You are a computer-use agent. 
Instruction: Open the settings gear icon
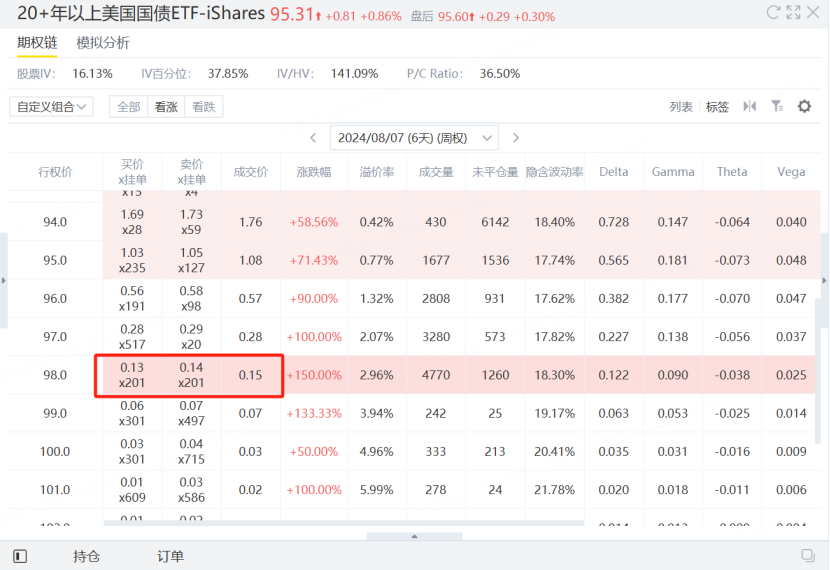point(804,106)
